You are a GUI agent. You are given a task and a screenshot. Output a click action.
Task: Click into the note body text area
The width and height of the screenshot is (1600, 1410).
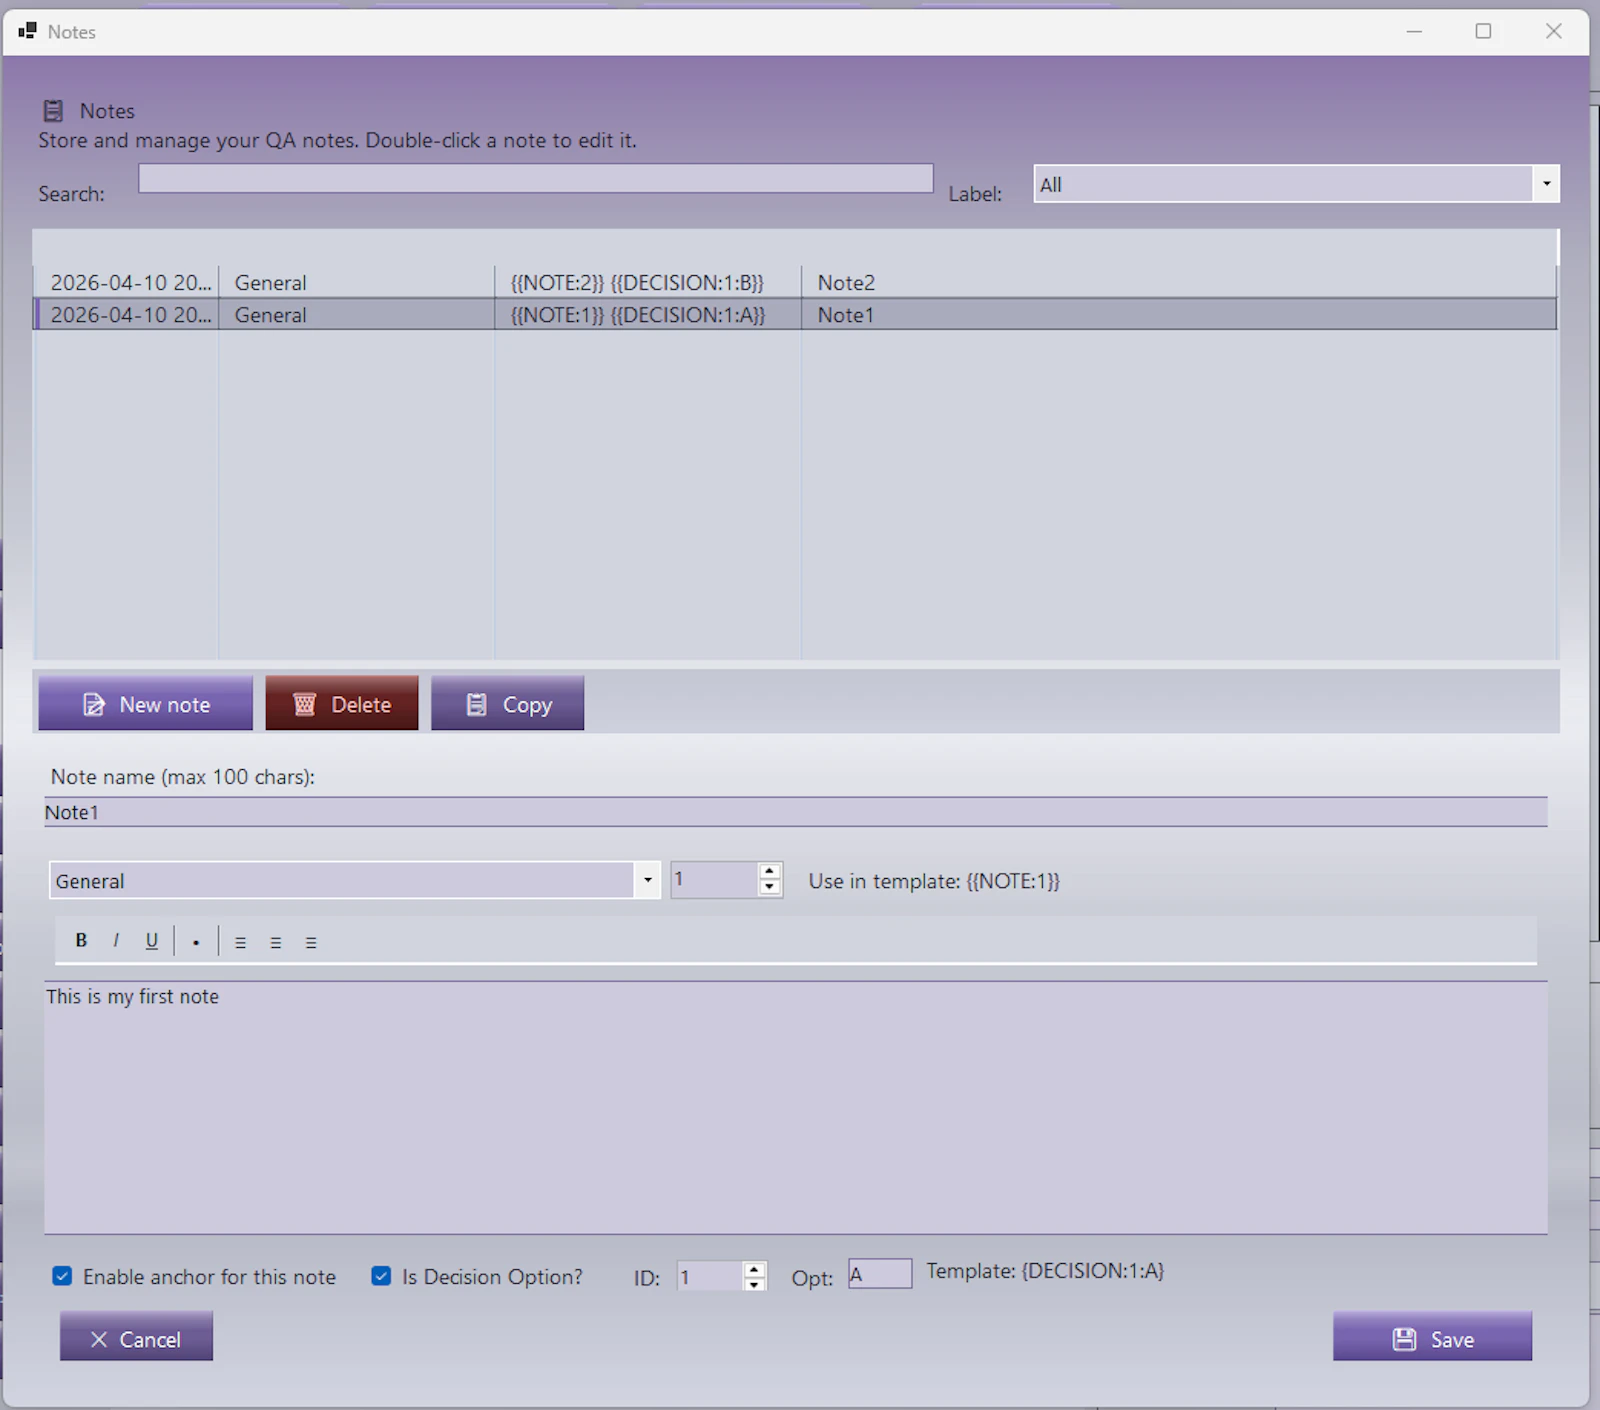click(x=796, y=1107)
